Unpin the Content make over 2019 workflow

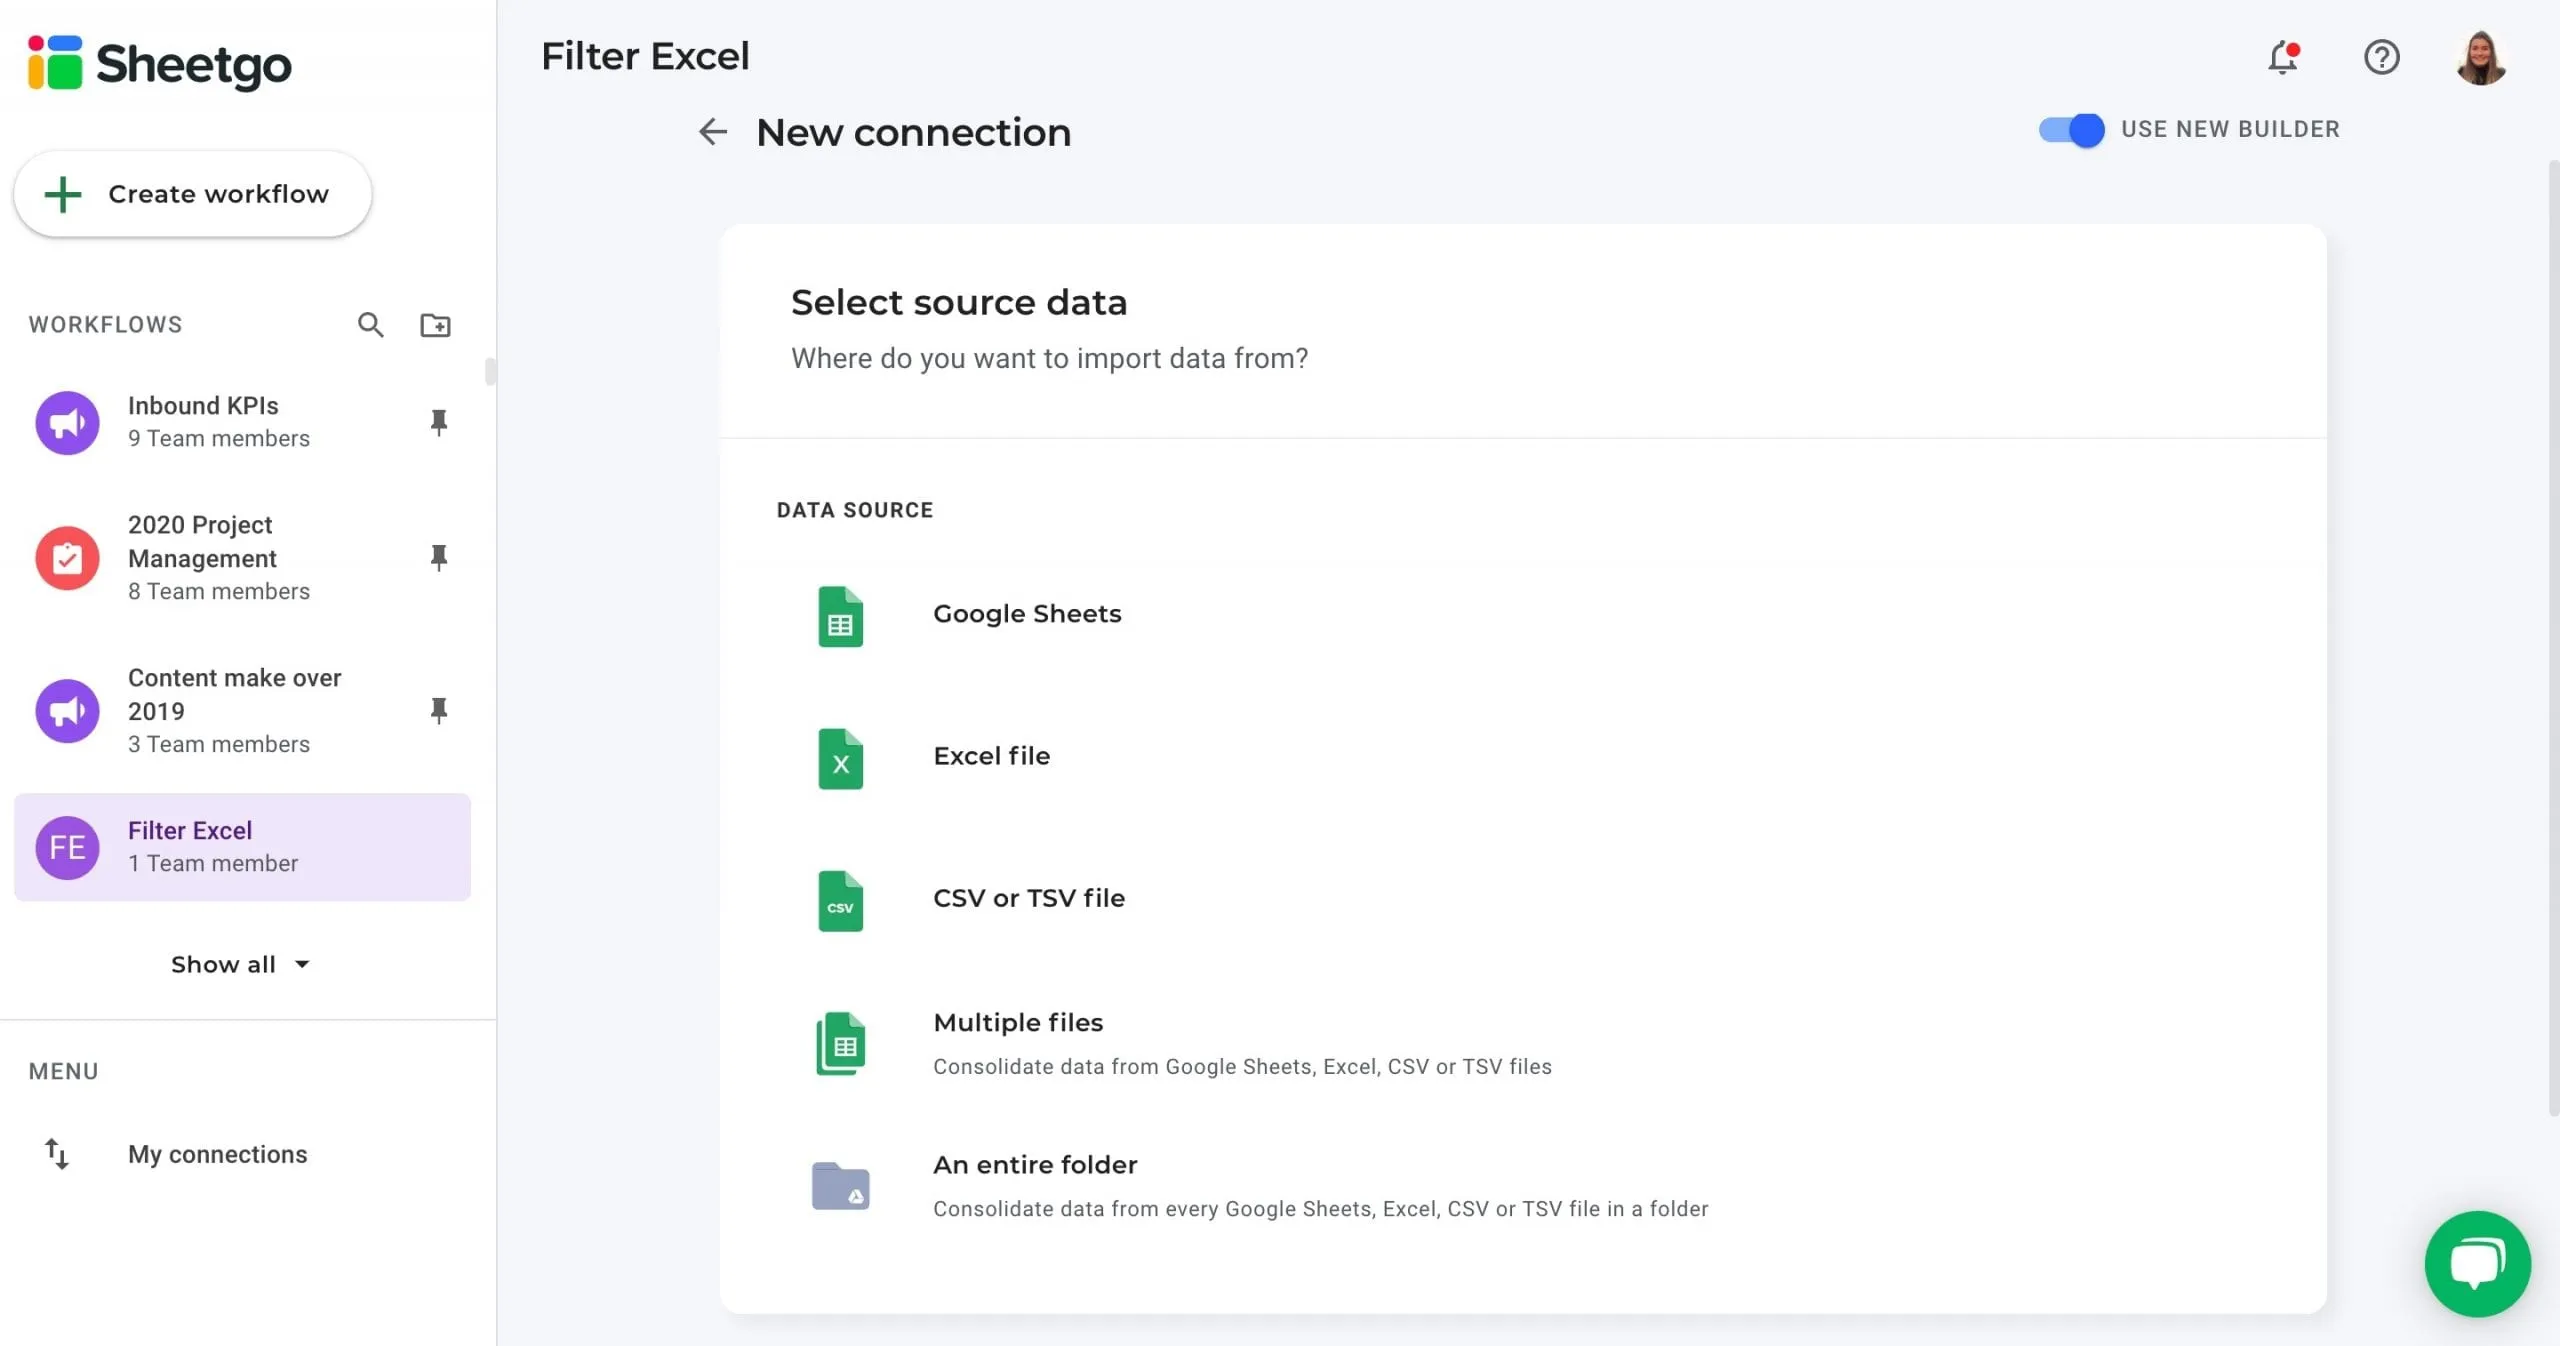438,710
